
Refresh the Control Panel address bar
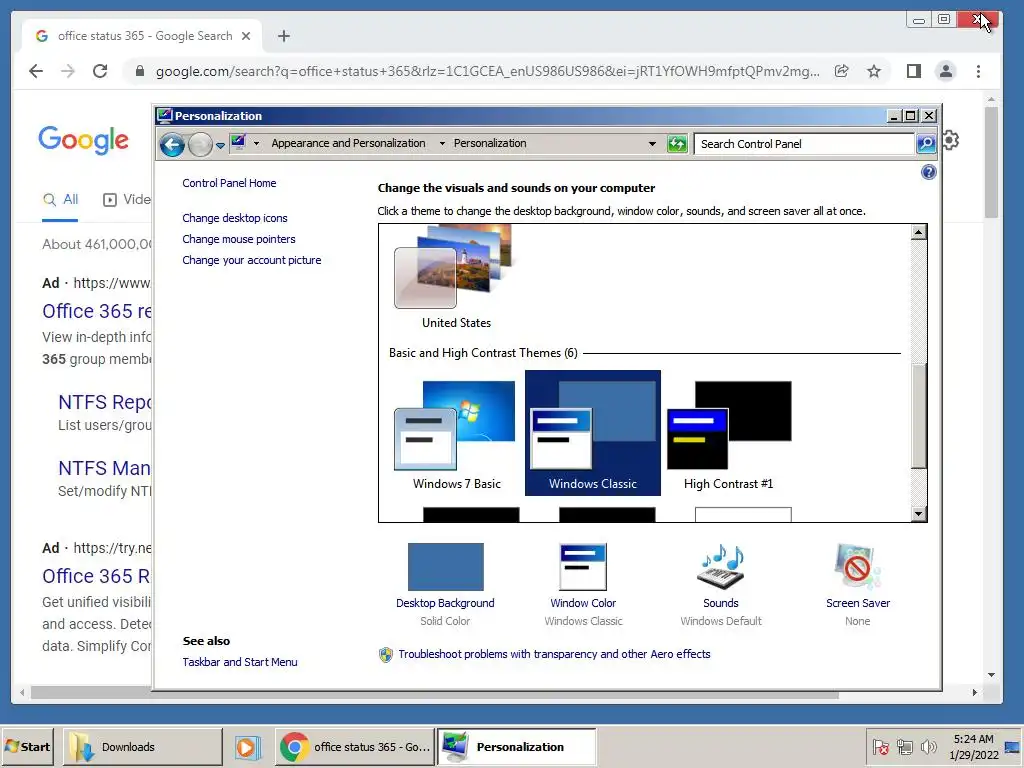click(677, 144)
